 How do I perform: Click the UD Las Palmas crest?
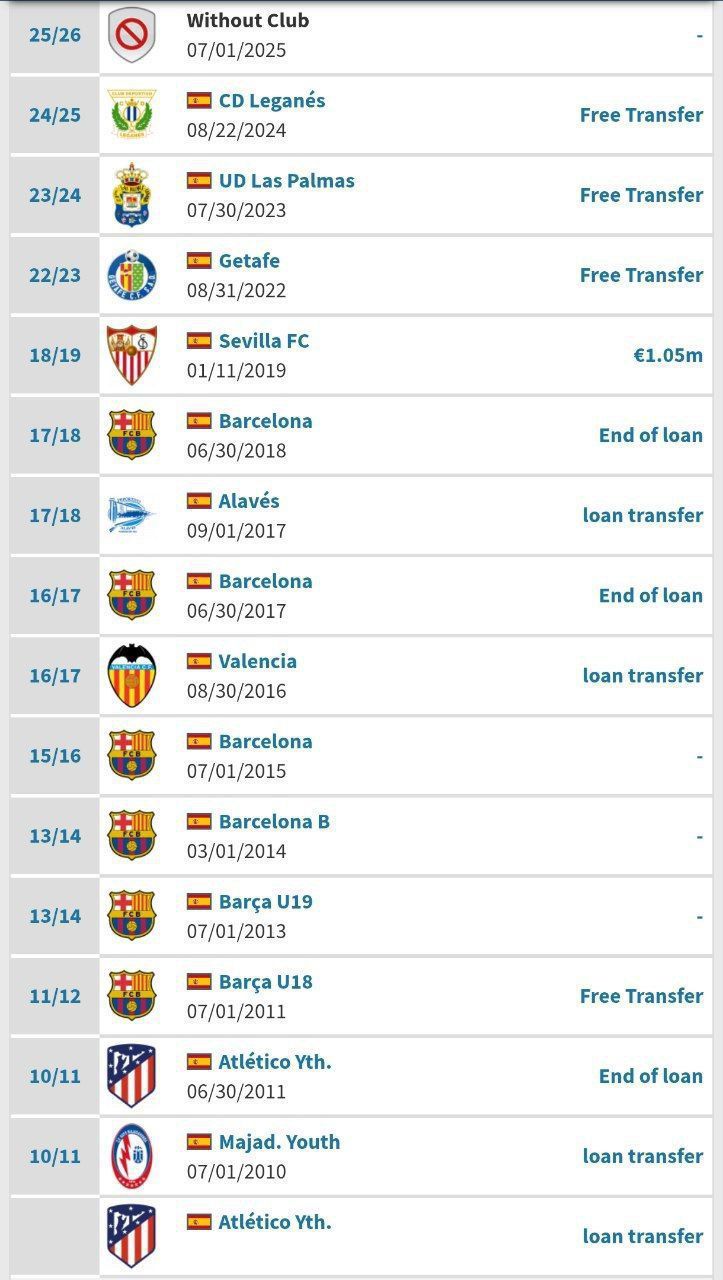pyautogui.click(x=132, y=195)
